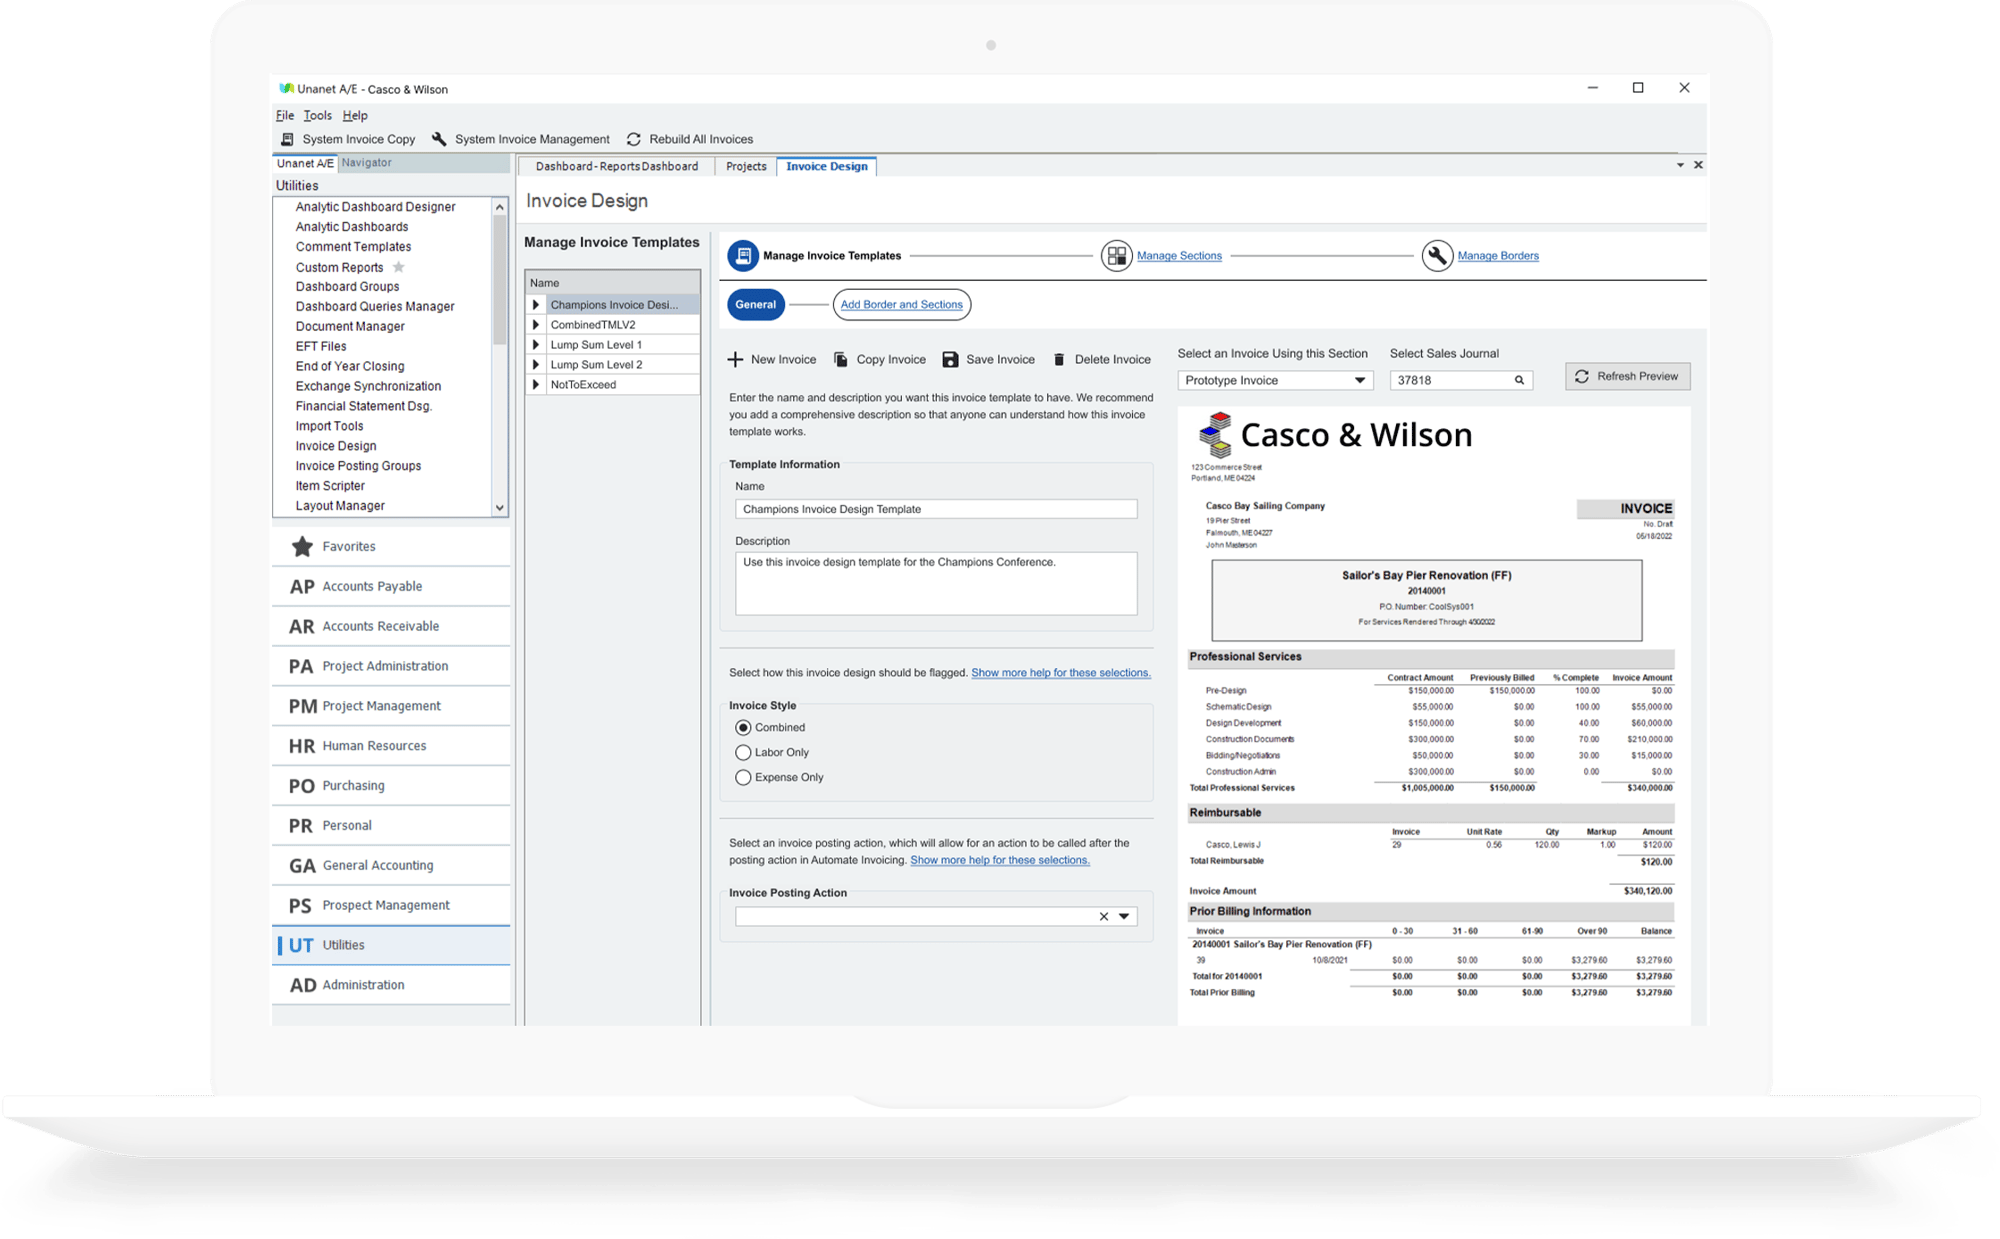Image resolution: width=2000 pixels, height=1239 pixels.
Task: Choose the Expense Only invoice style
Action: coord(743,777)
